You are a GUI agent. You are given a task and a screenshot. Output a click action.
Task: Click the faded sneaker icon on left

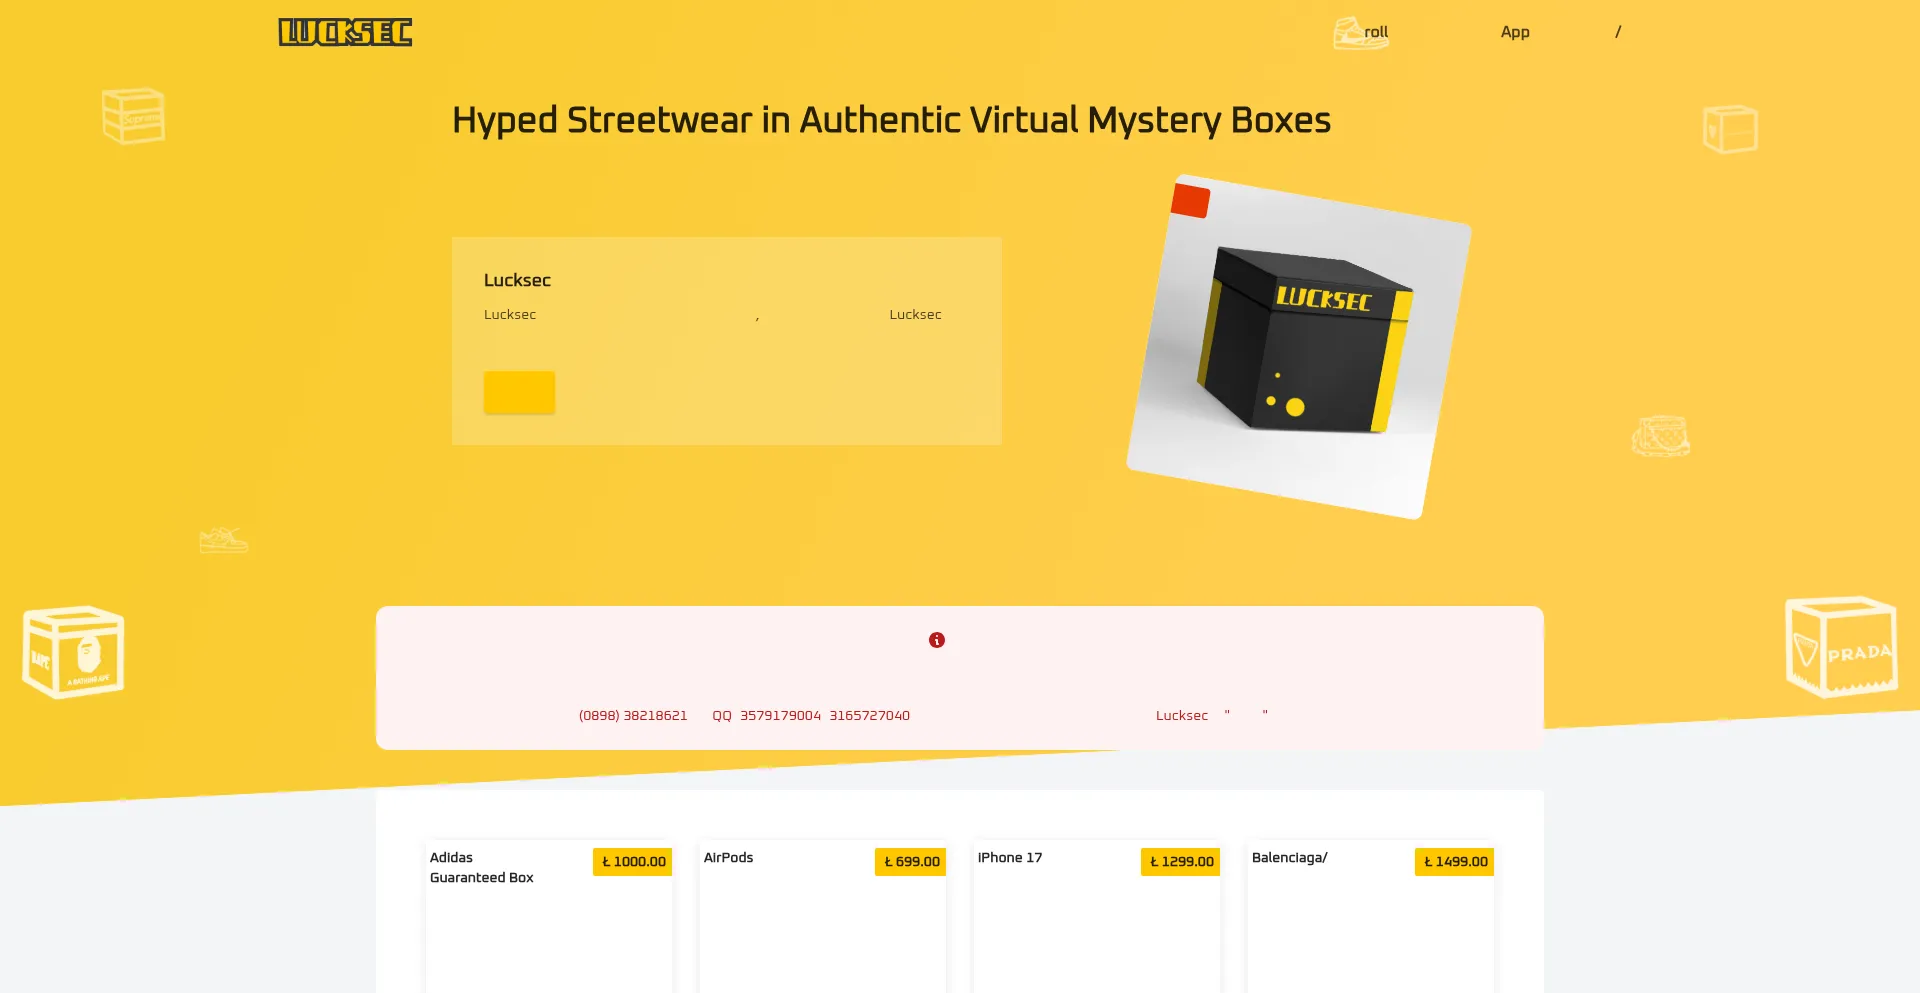(x=223, y=540)
